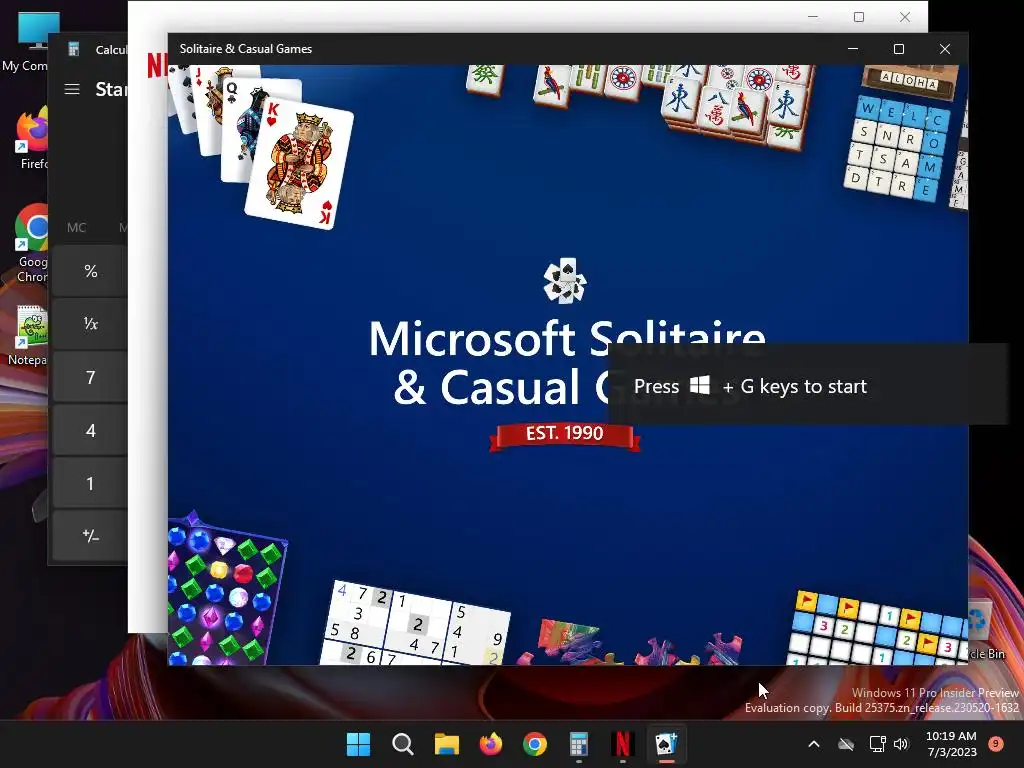Viewport: 1024px width, 768px height.
Task: Open the Windows Start menu
Action: click(x=358, y=744)
